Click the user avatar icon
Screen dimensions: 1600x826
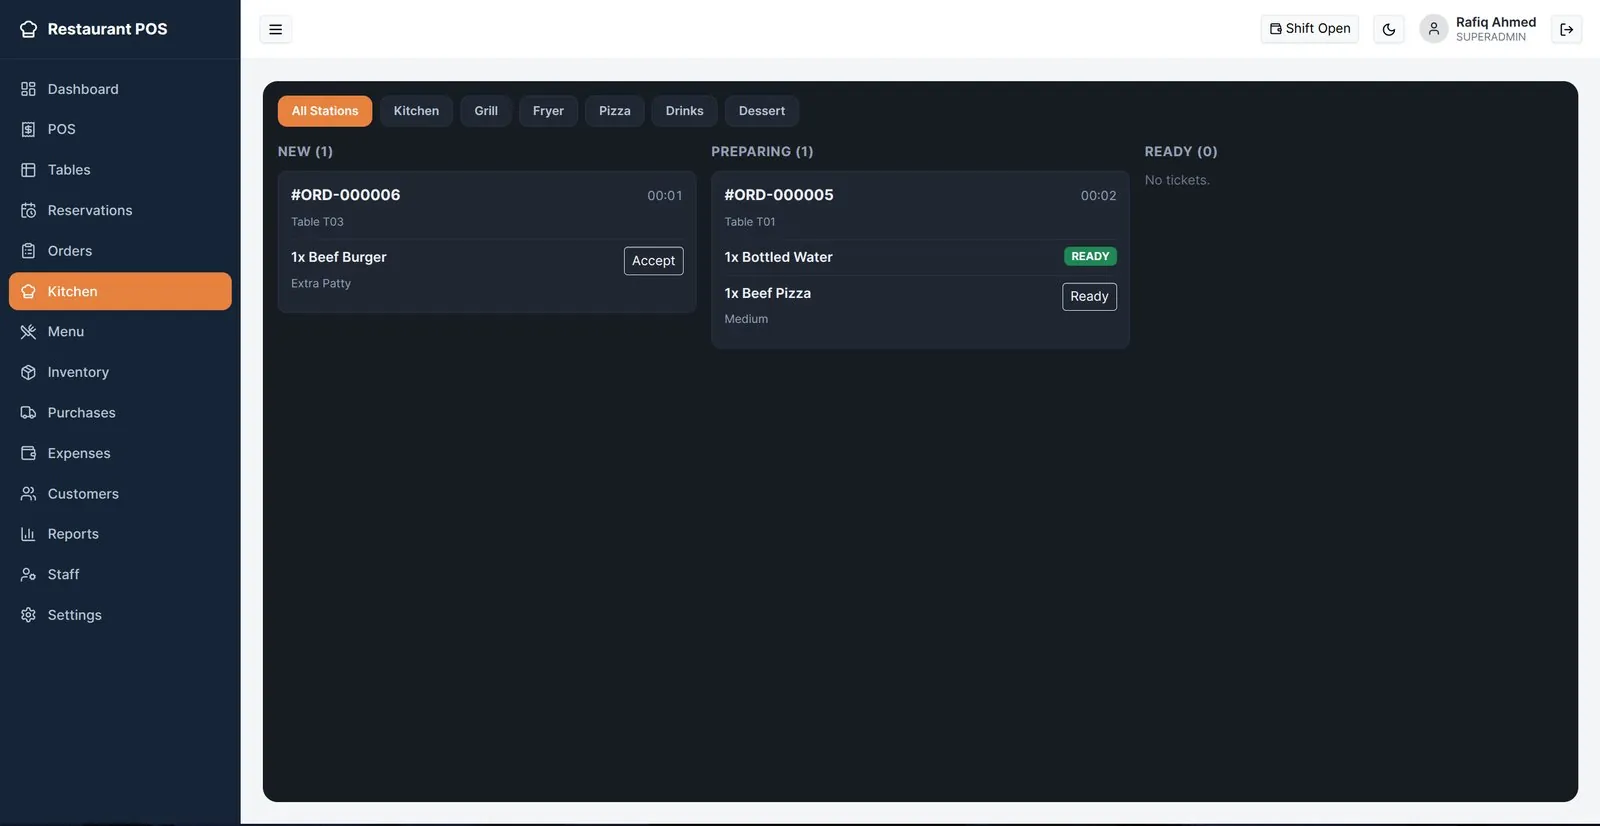tap(1434, 29)
